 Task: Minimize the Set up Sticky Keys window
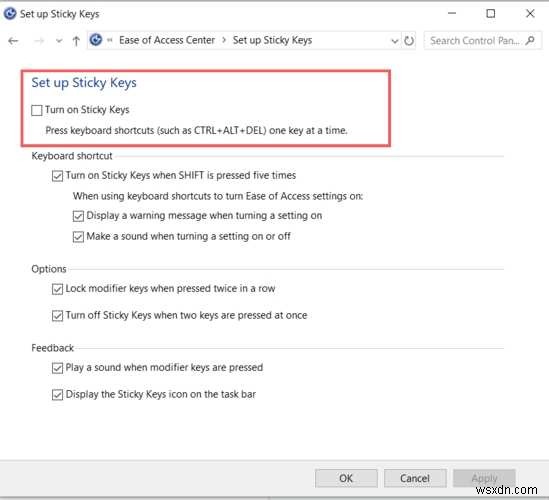(x=452, y=13)
